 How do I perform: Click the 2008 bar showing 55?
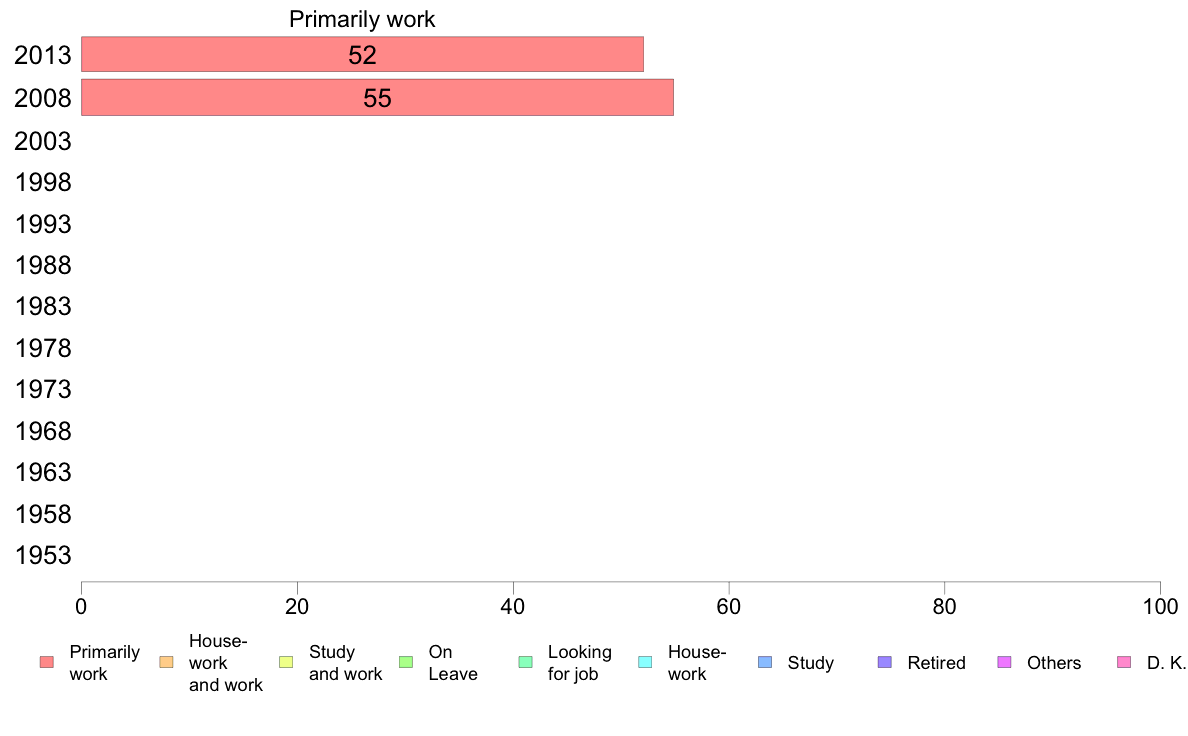point(377,98)
